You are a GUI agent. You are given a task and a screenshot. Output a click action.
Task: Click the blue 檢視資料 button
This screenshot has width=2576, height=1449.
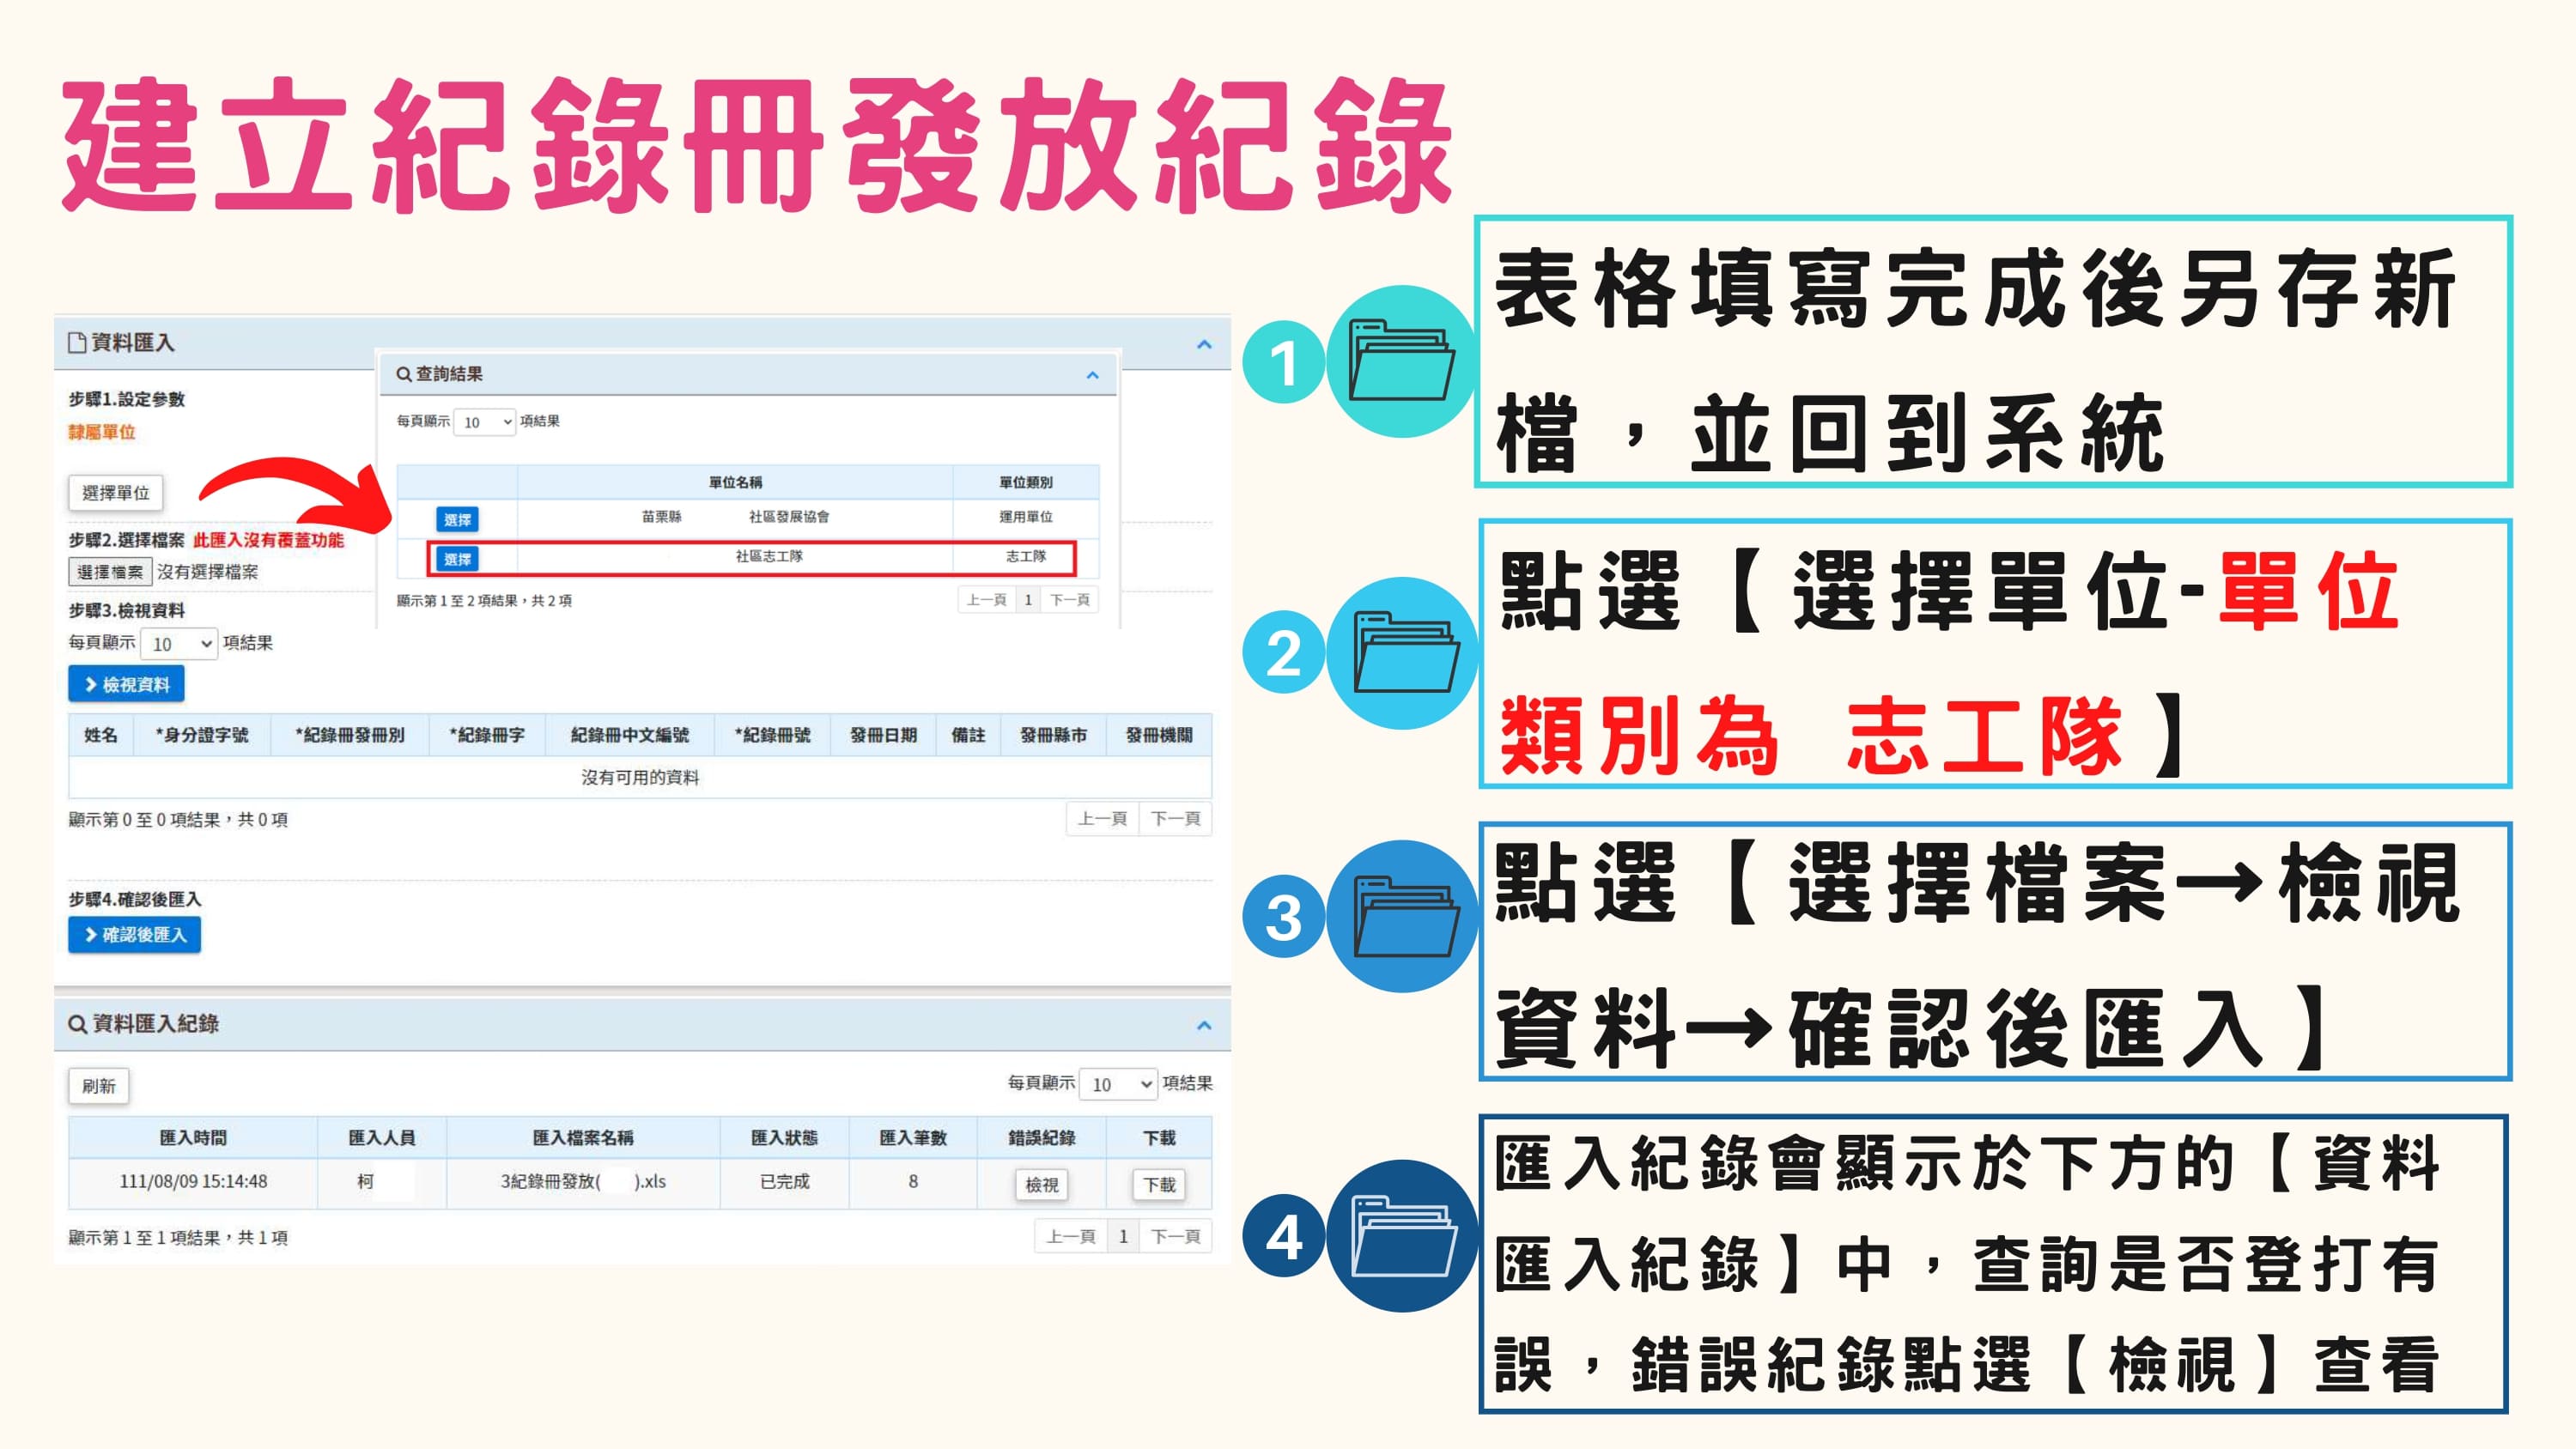(x=126, y=685)
